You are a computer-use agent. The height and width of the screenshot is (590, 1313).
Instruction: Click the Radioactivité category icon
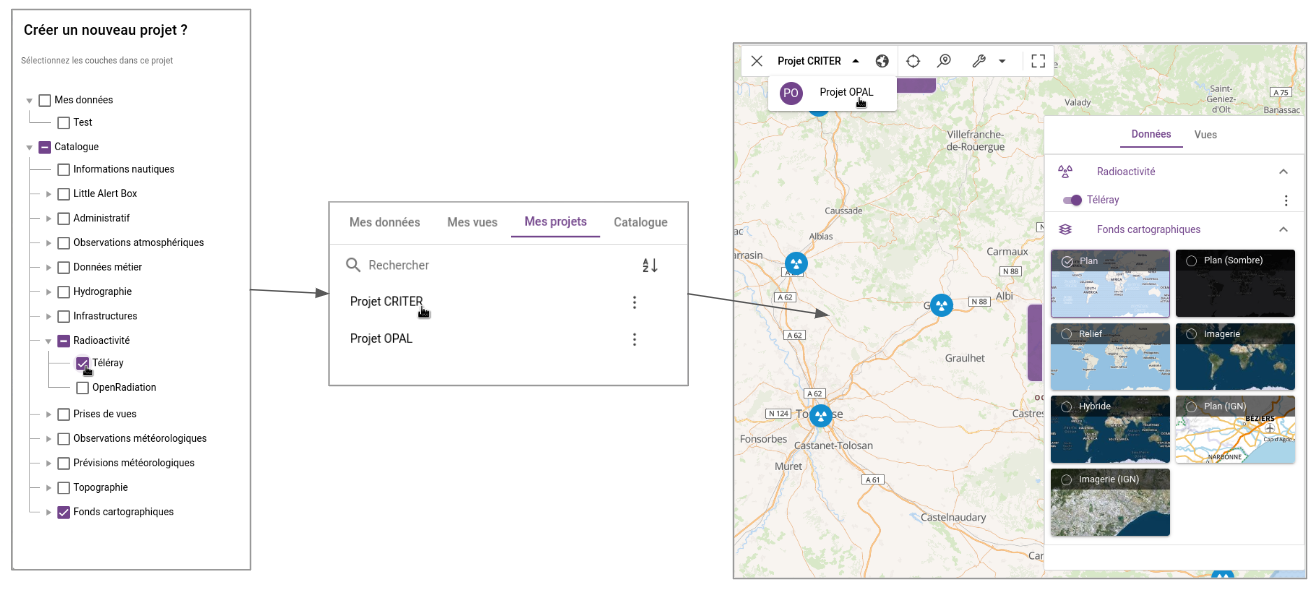(x=1065, y=171)
